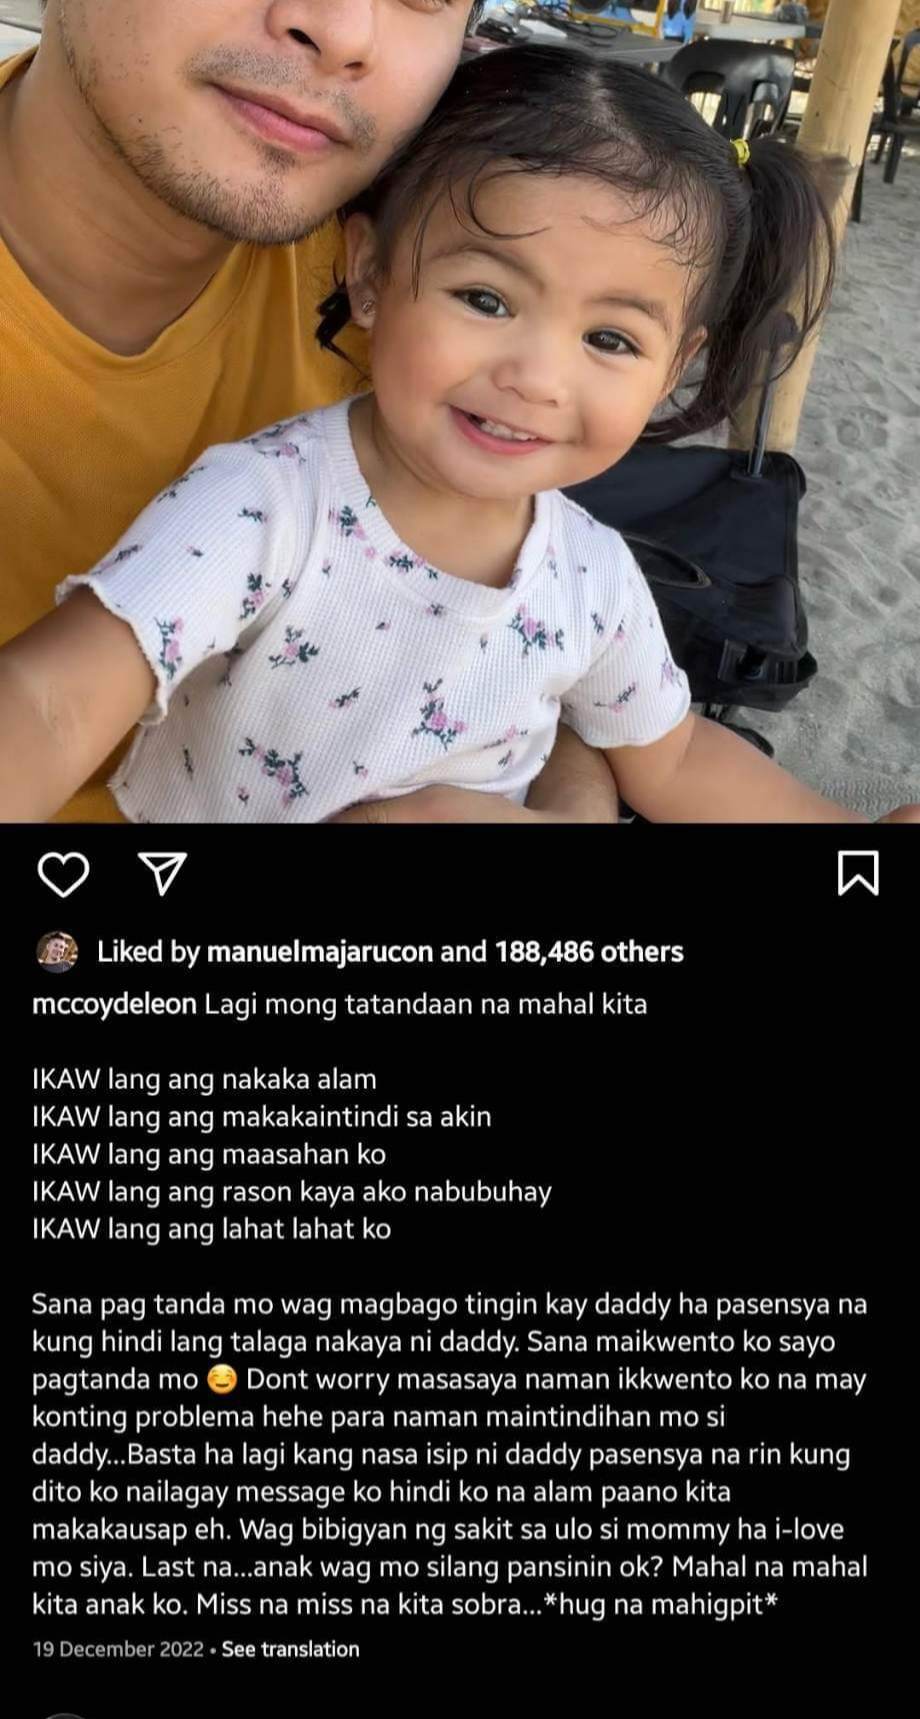
Task: Tap the toddler's face in the photo
Action: [x=530, y=330]
